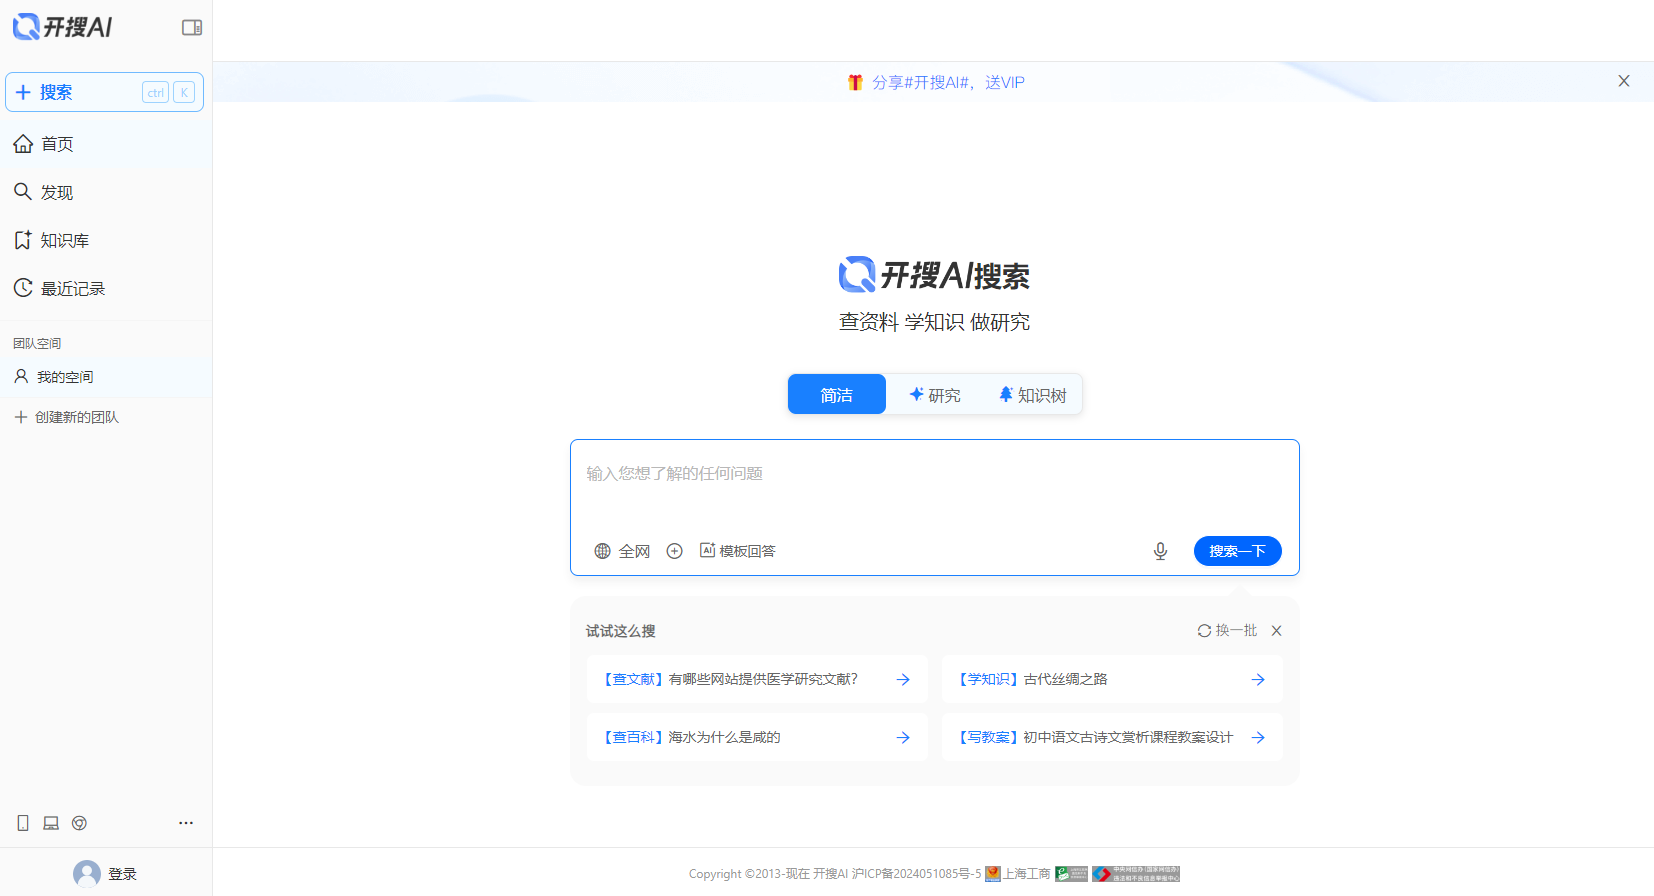Viewport: 1654px width, 896px height.
Task: Select 我的空间 under team space
Action: [x=105, y=377]
